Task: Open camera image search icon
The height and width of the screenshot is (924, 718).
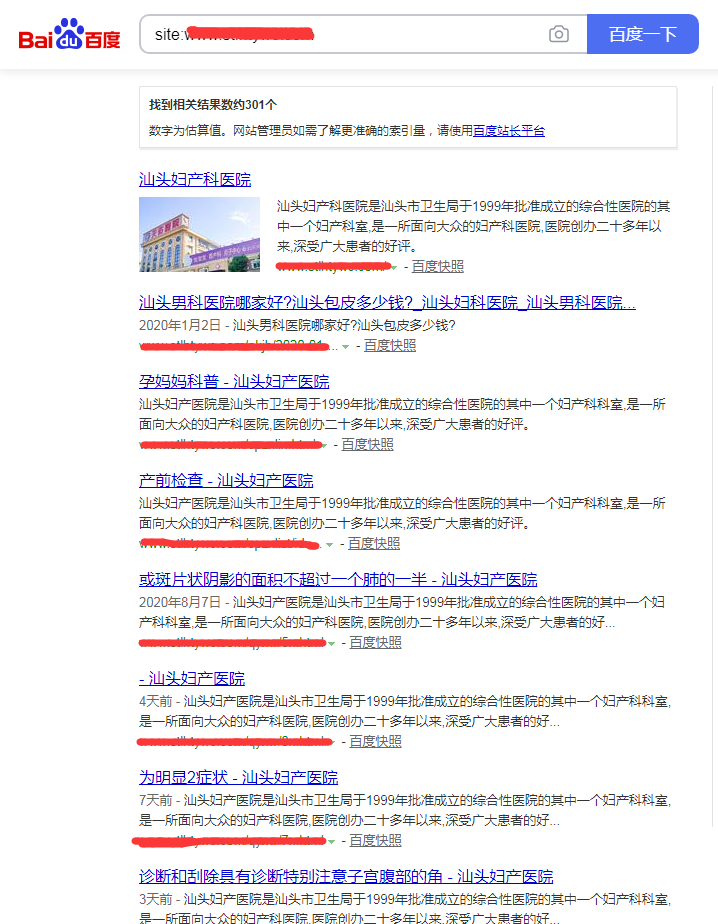Action: [558, 34]
